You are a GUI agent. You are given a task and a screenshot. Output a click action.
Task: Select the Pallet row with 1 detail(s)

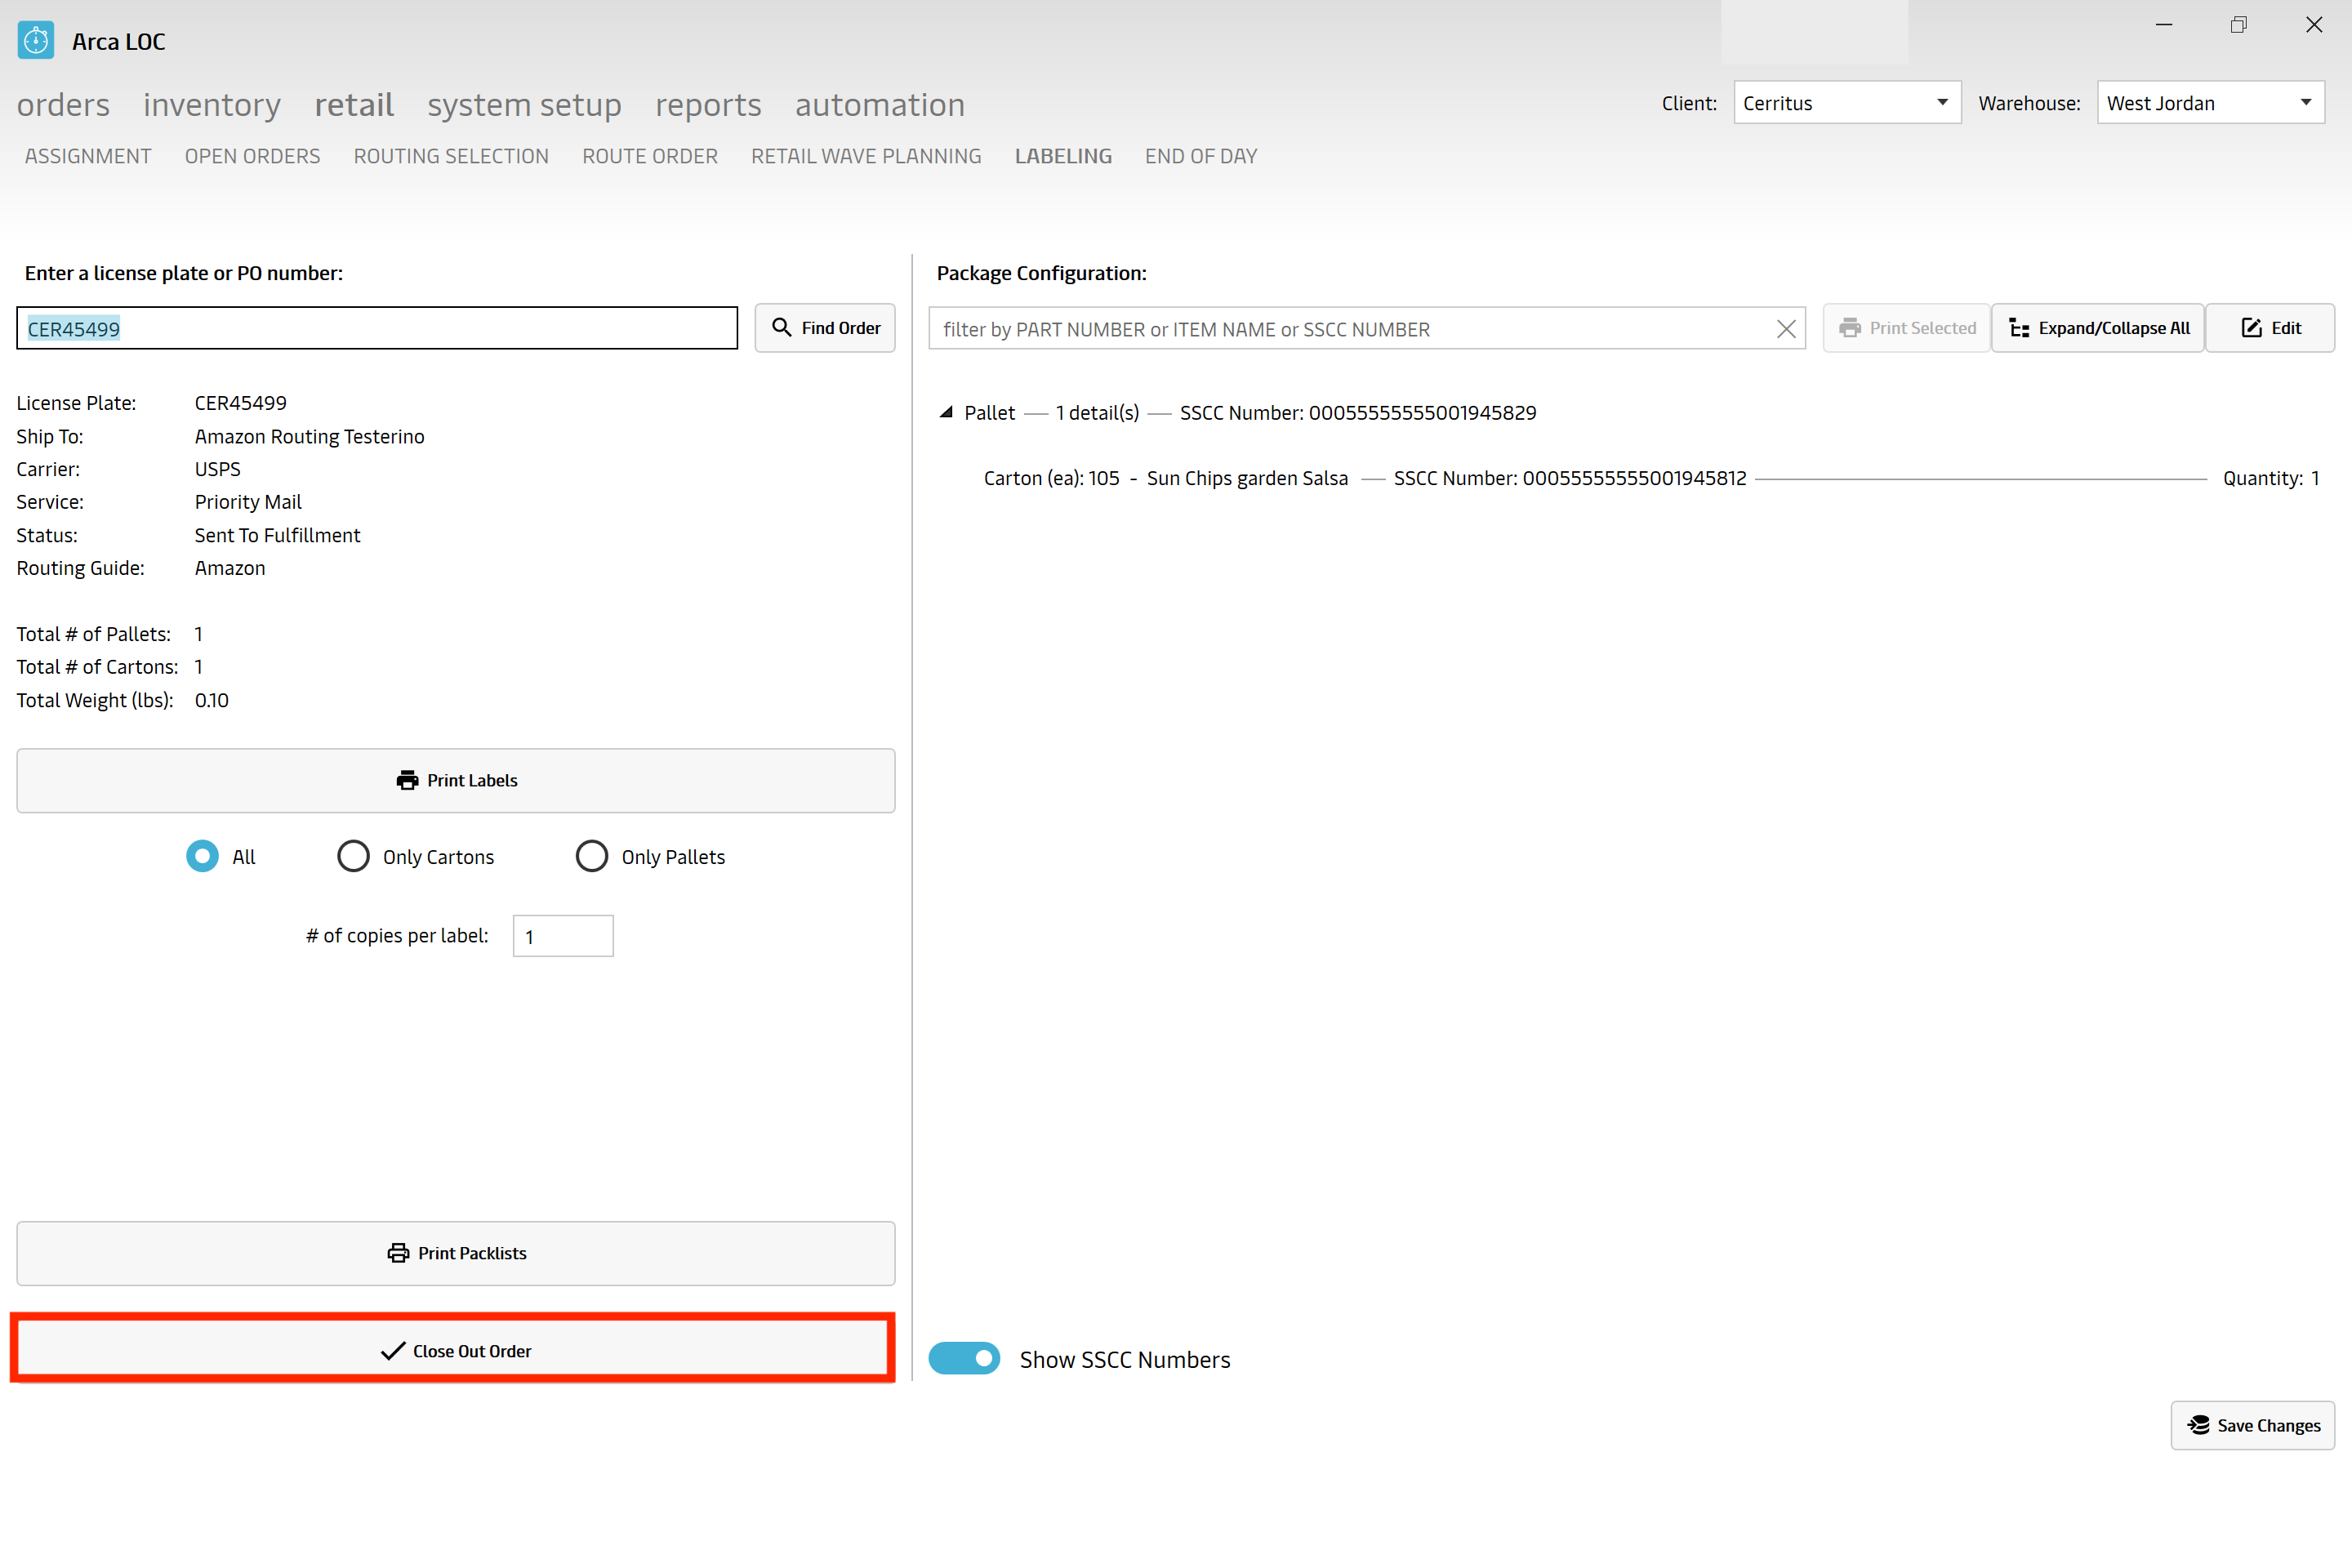pyautogui.click(x=1250, y=412)
